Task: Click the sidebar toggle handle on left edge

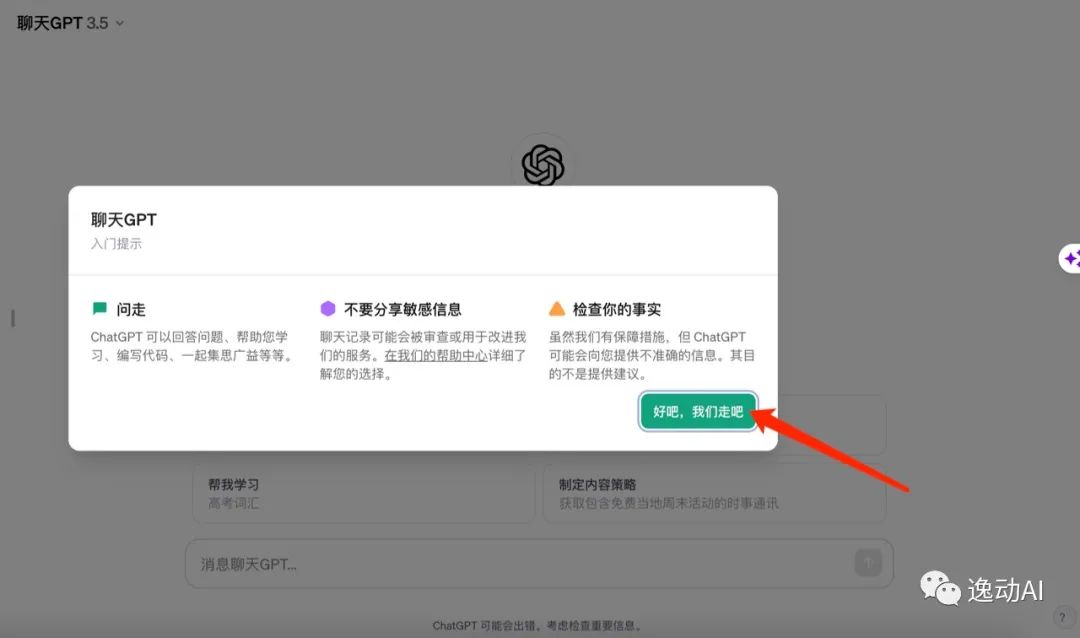Action: pyautogui.click(x=13, y=318)
